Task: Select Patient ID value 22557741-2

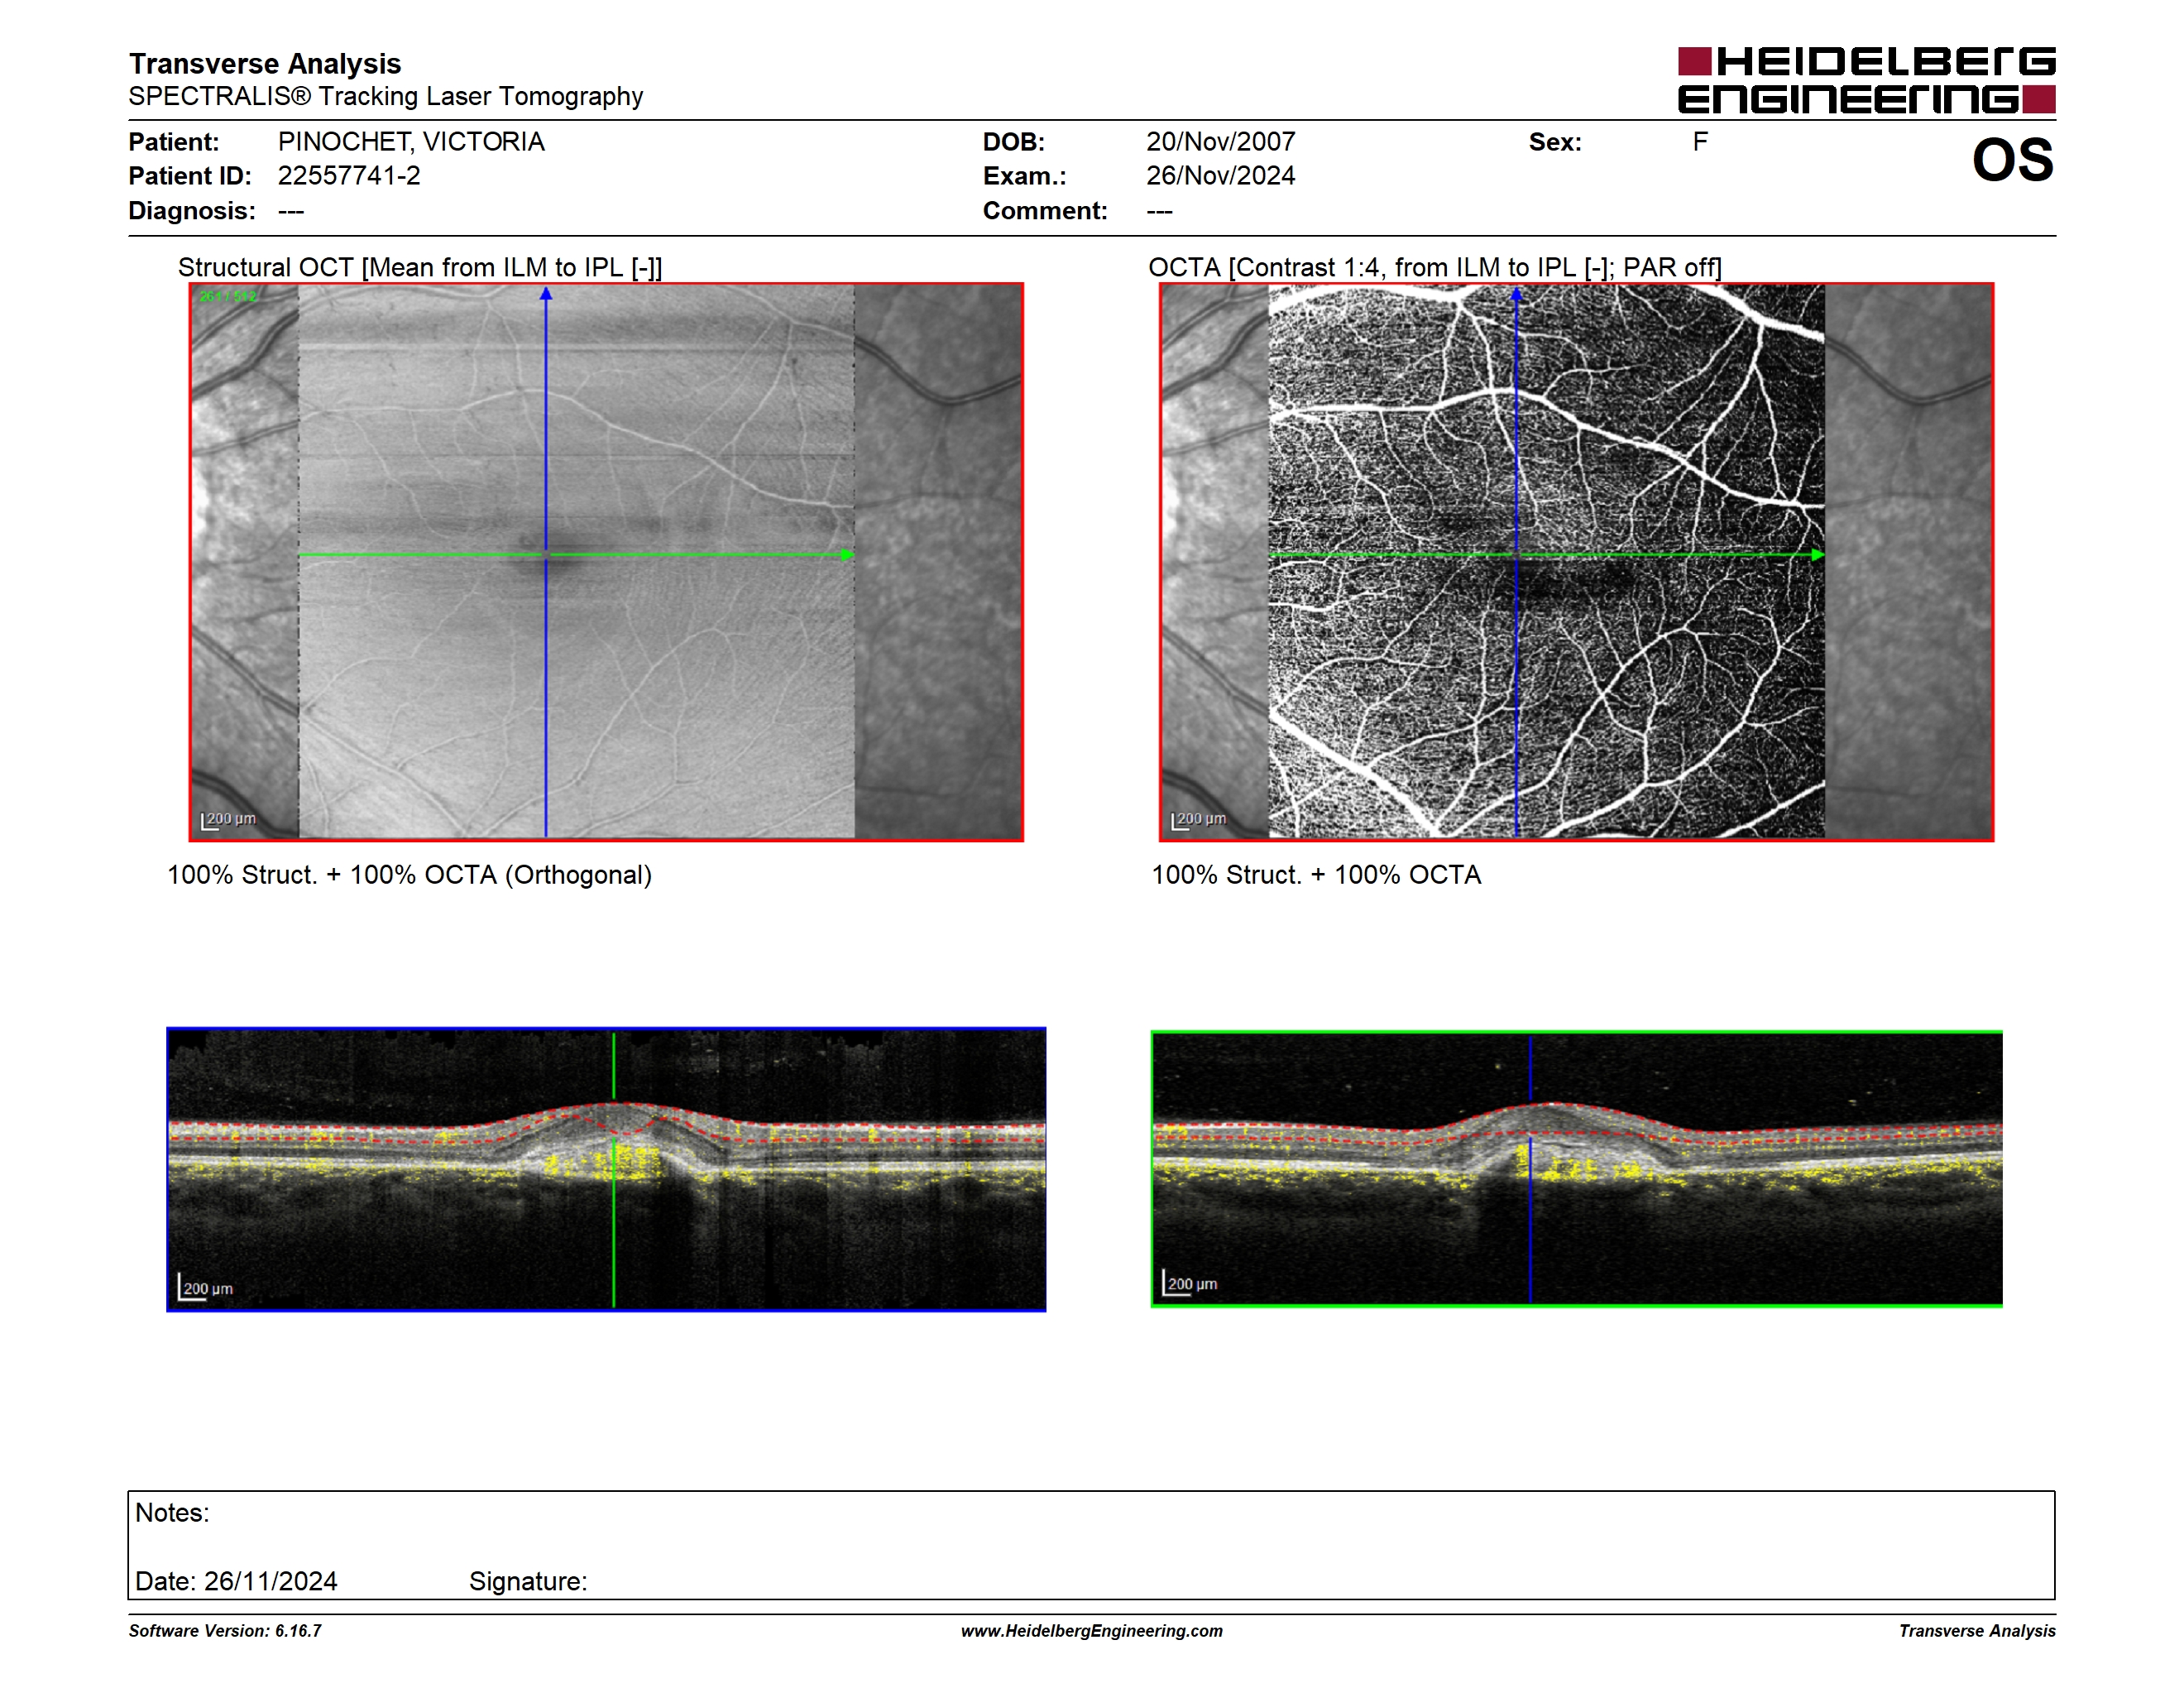Action: coord(349,176)
